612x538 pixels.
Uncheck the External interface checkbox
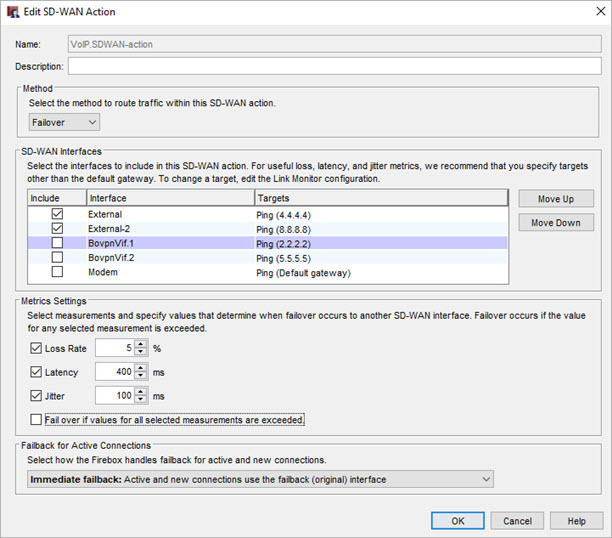[57, 214]
